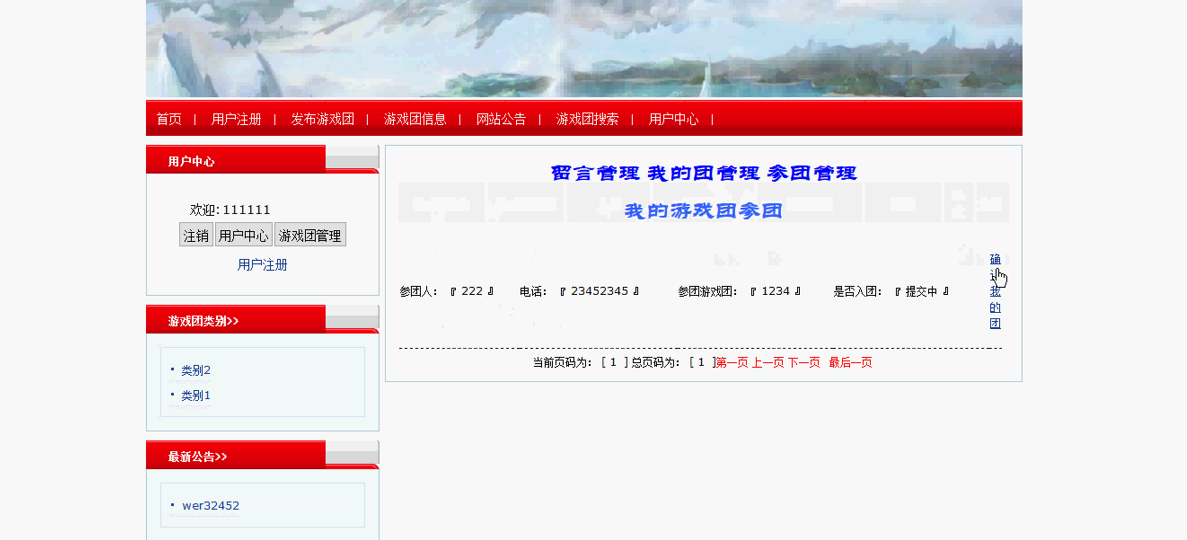The width and height of the screenshot is (1187, 540).
Task: Click the 游戏团管理 button
Action: pos(310,235)
